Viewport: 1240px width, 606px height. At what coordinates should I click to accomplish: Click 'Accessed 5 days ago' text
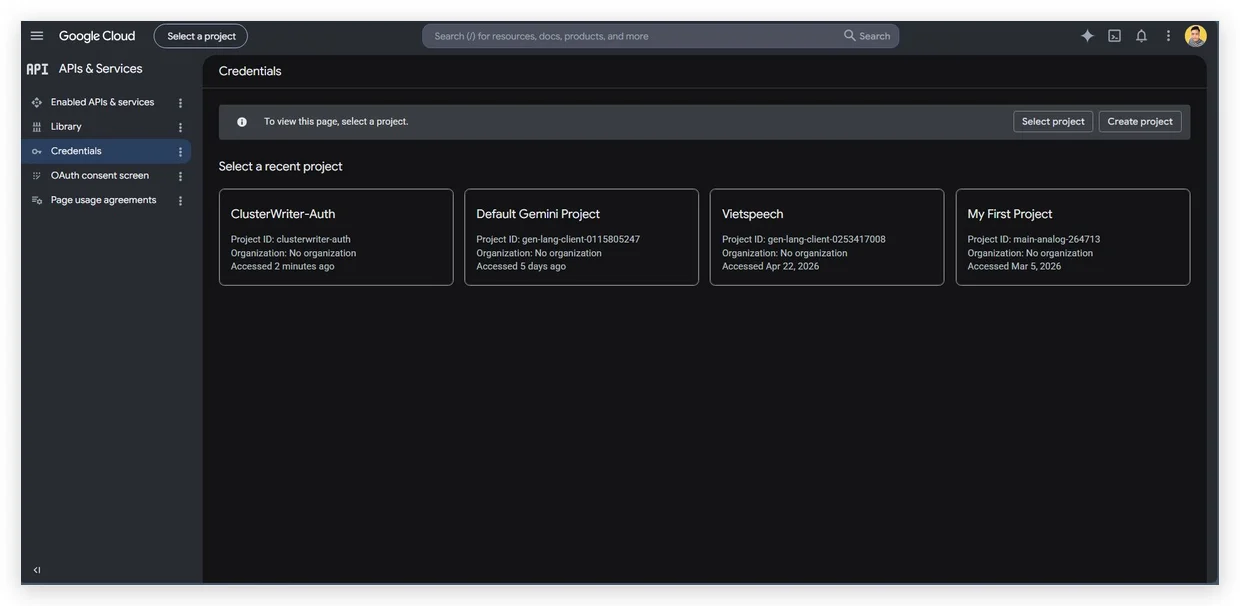tap(521, 267)
